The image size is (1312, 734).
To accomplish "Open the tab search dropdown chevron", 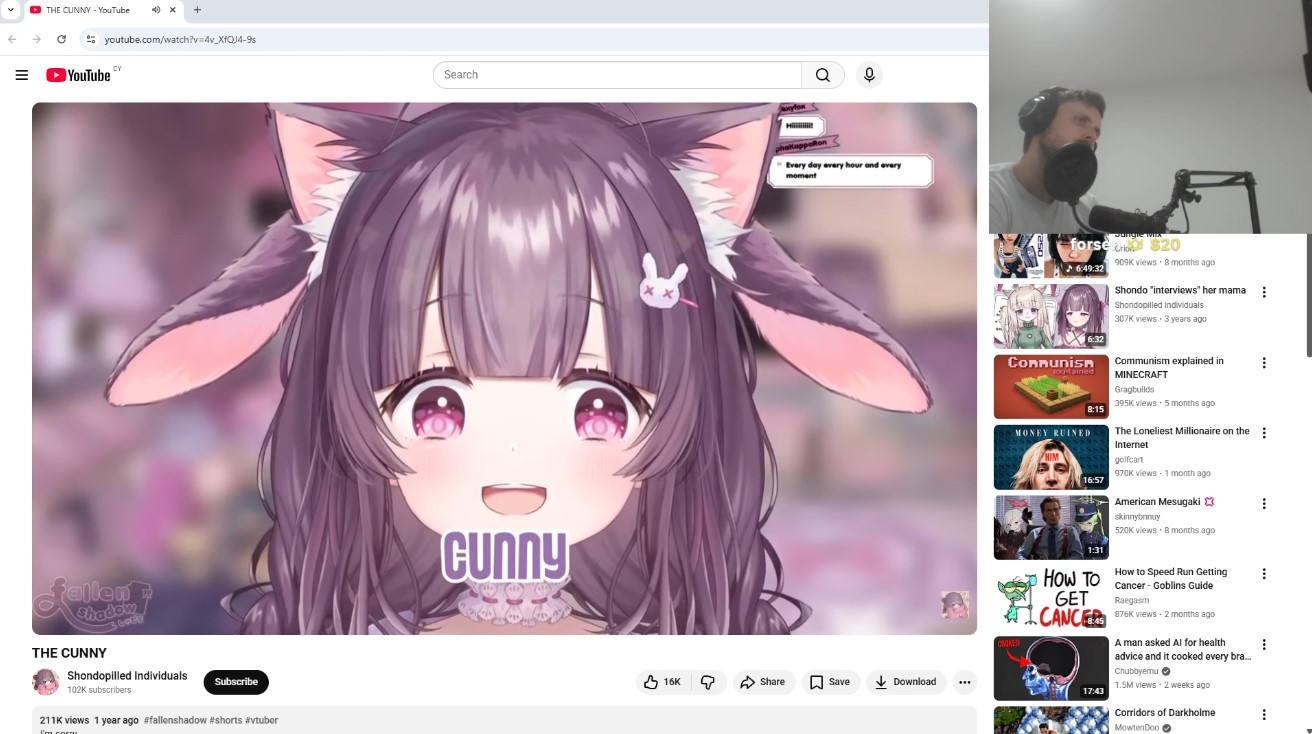I will click(x=10, y=10).
